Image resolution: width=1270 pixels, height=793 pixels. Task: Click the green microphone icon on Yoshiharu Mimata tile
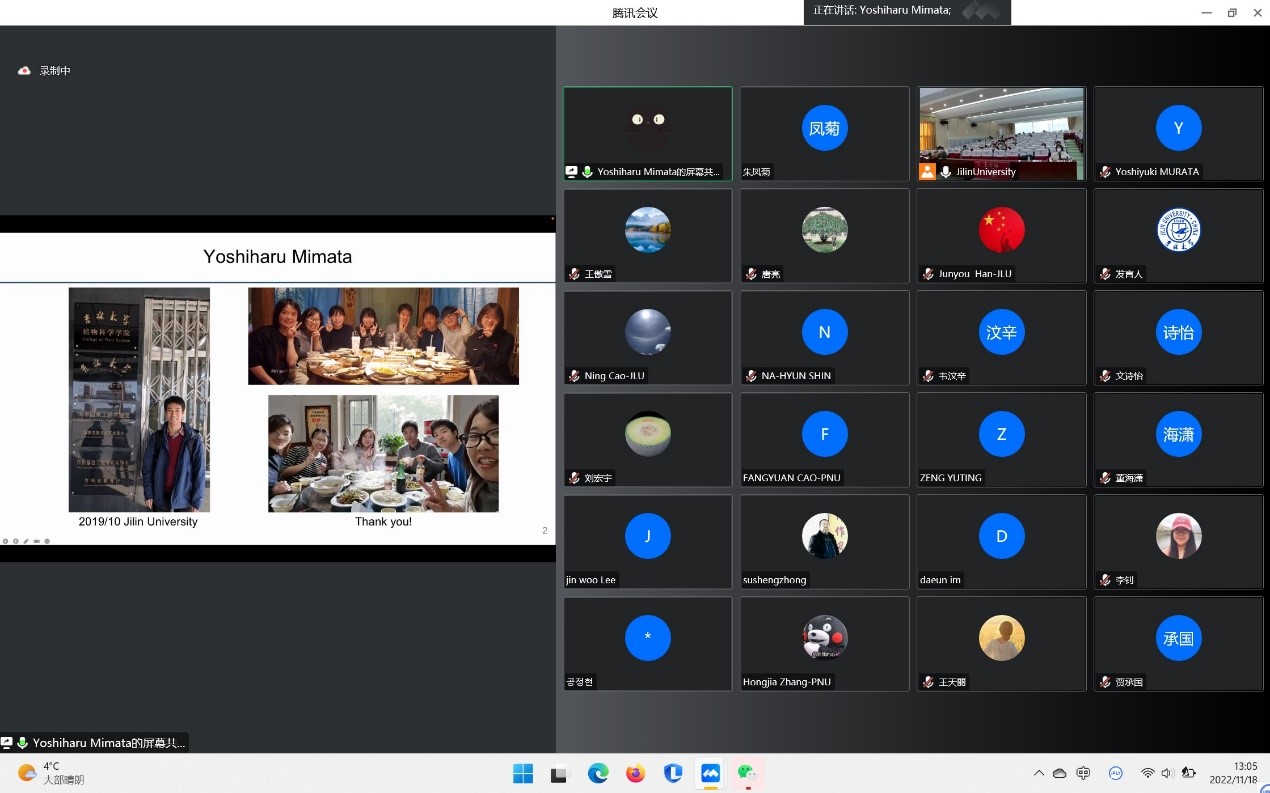point(587,172)
